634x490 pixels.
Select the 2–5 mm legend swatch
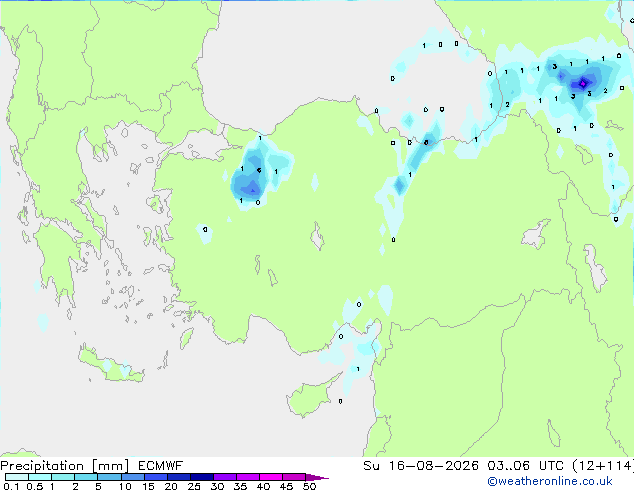tap(86, 477)
